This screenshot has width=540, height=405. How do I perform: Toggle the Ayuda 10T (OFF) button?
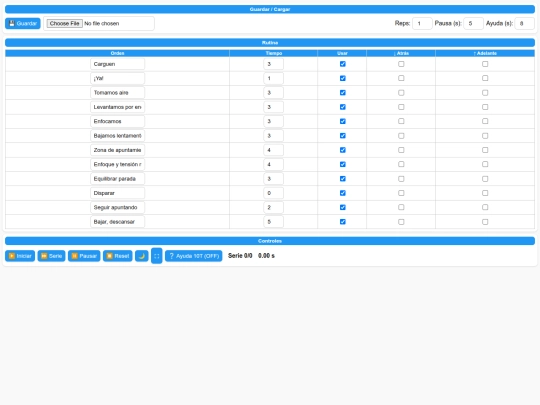[194, 256]
